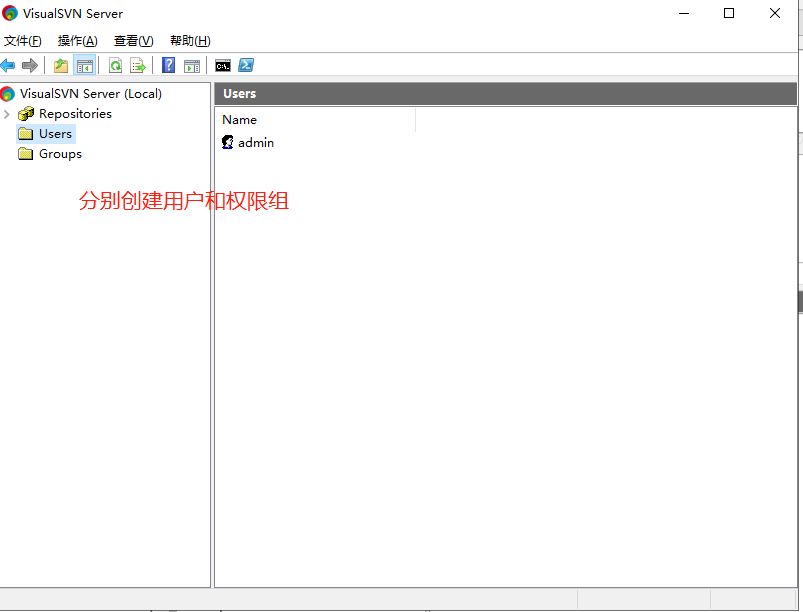Select the Repositories tree item

(75, 114)
